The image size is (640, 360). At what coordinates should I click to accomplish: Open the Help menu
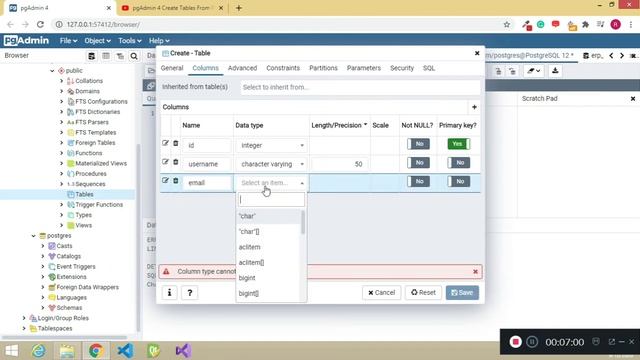click(x=159, y=40)
